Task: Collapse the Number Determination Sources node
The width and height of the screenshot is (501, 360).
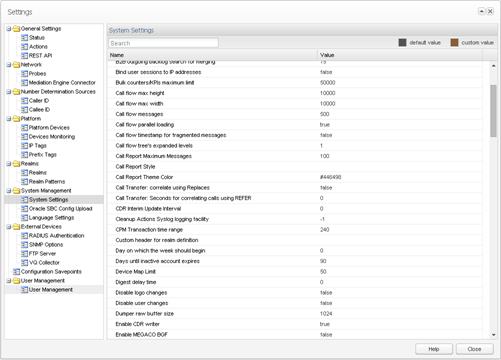Action: (9, 92)
